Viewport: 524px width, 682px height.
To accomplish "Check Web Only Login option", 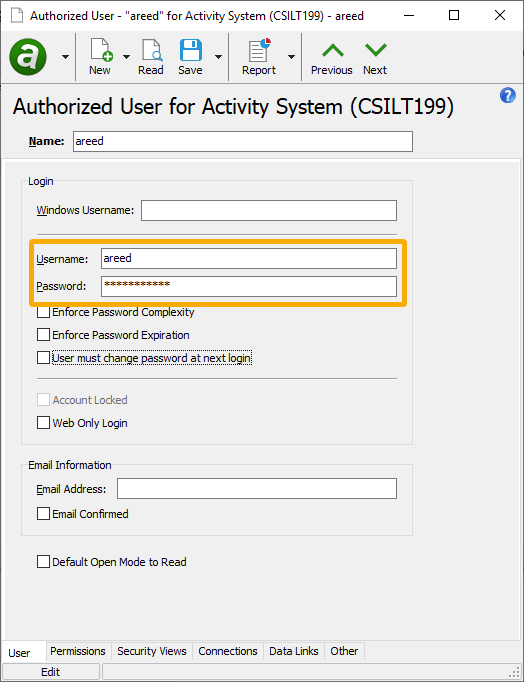I will (43, 423).
